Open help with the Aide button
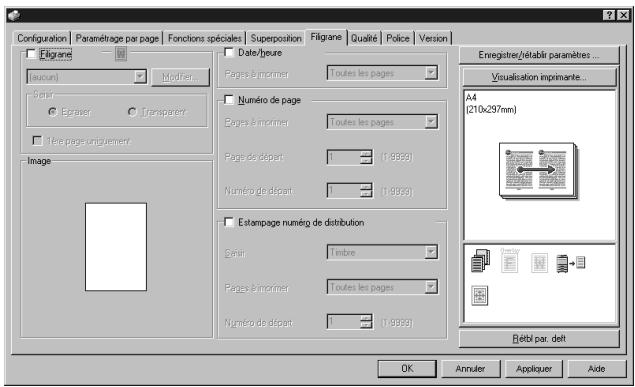This screenshot has width=635, height=387. pyautogui.click(x=596, y=368)
